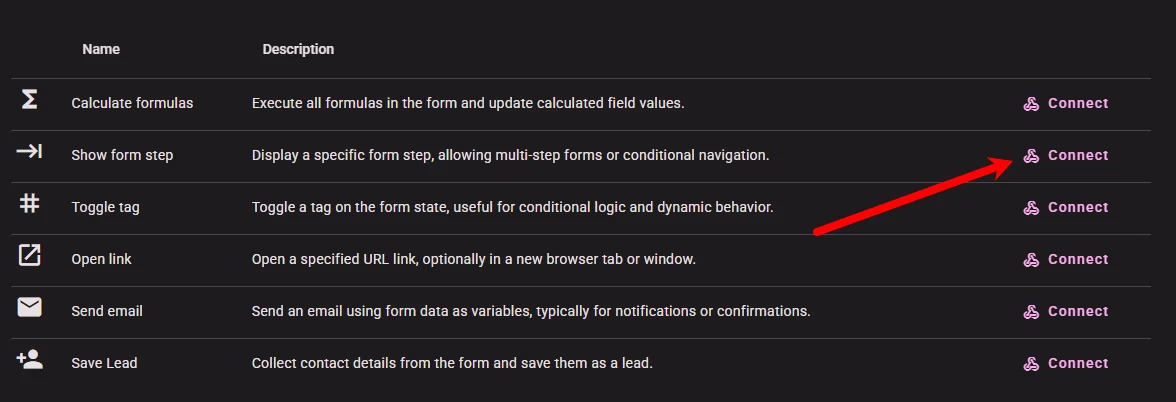Select the Send email row name
The image size is (1176, 402).
106,311
